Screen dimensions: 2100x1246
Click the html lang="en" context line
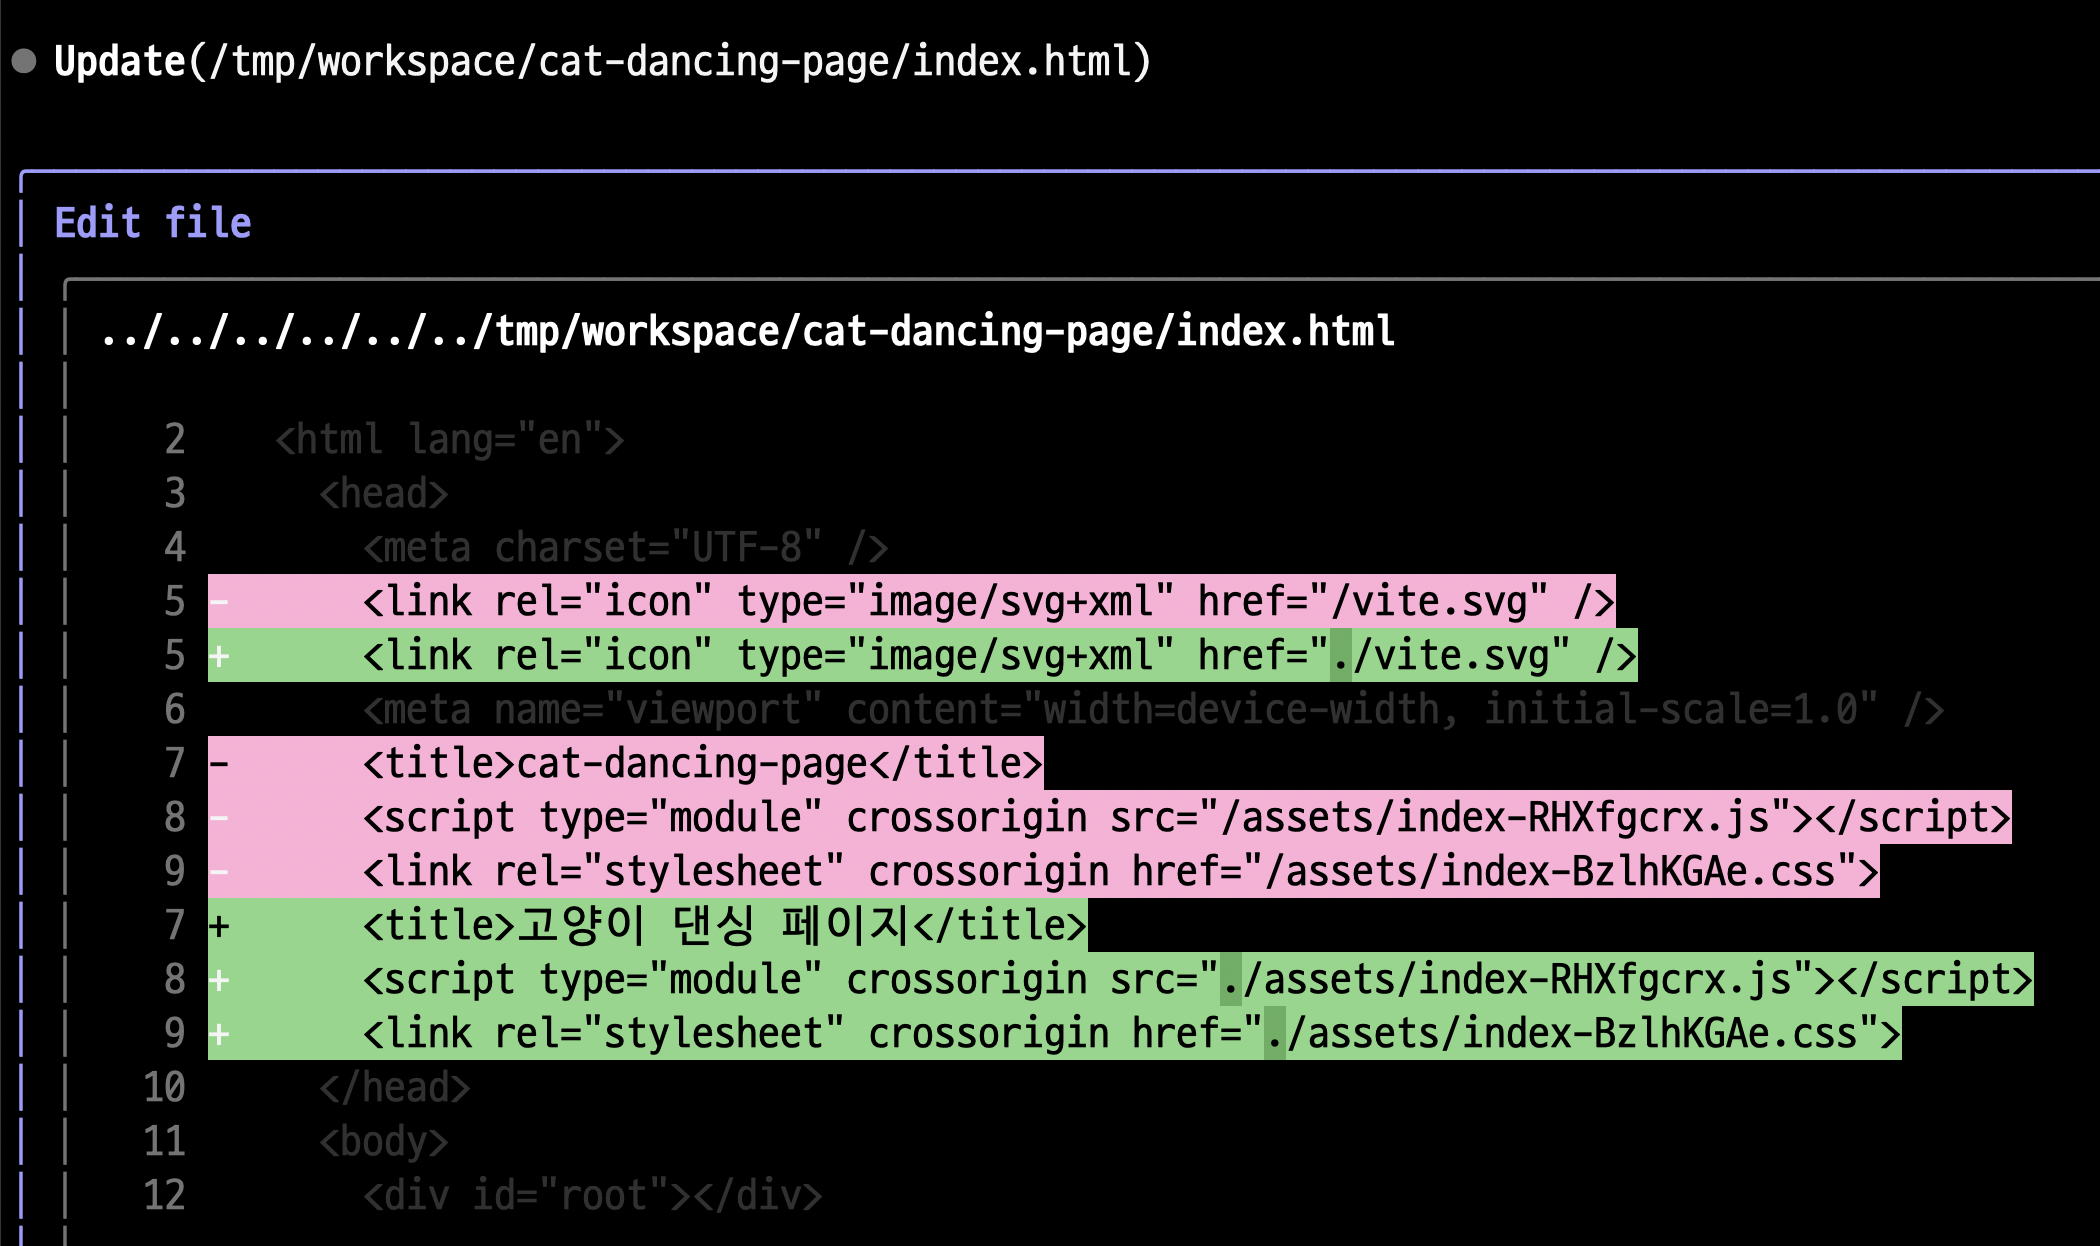[450, 440]
